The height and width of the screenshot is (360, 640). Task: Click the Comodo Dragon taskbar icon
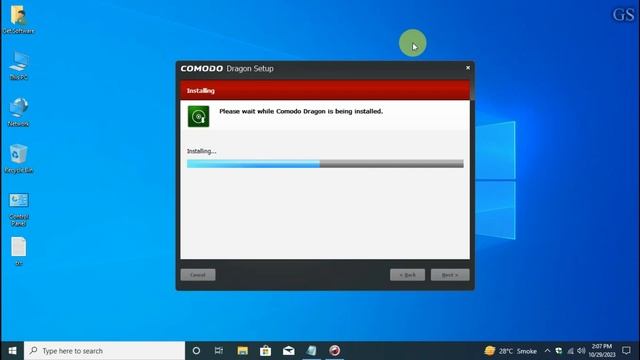pos(335,351)
